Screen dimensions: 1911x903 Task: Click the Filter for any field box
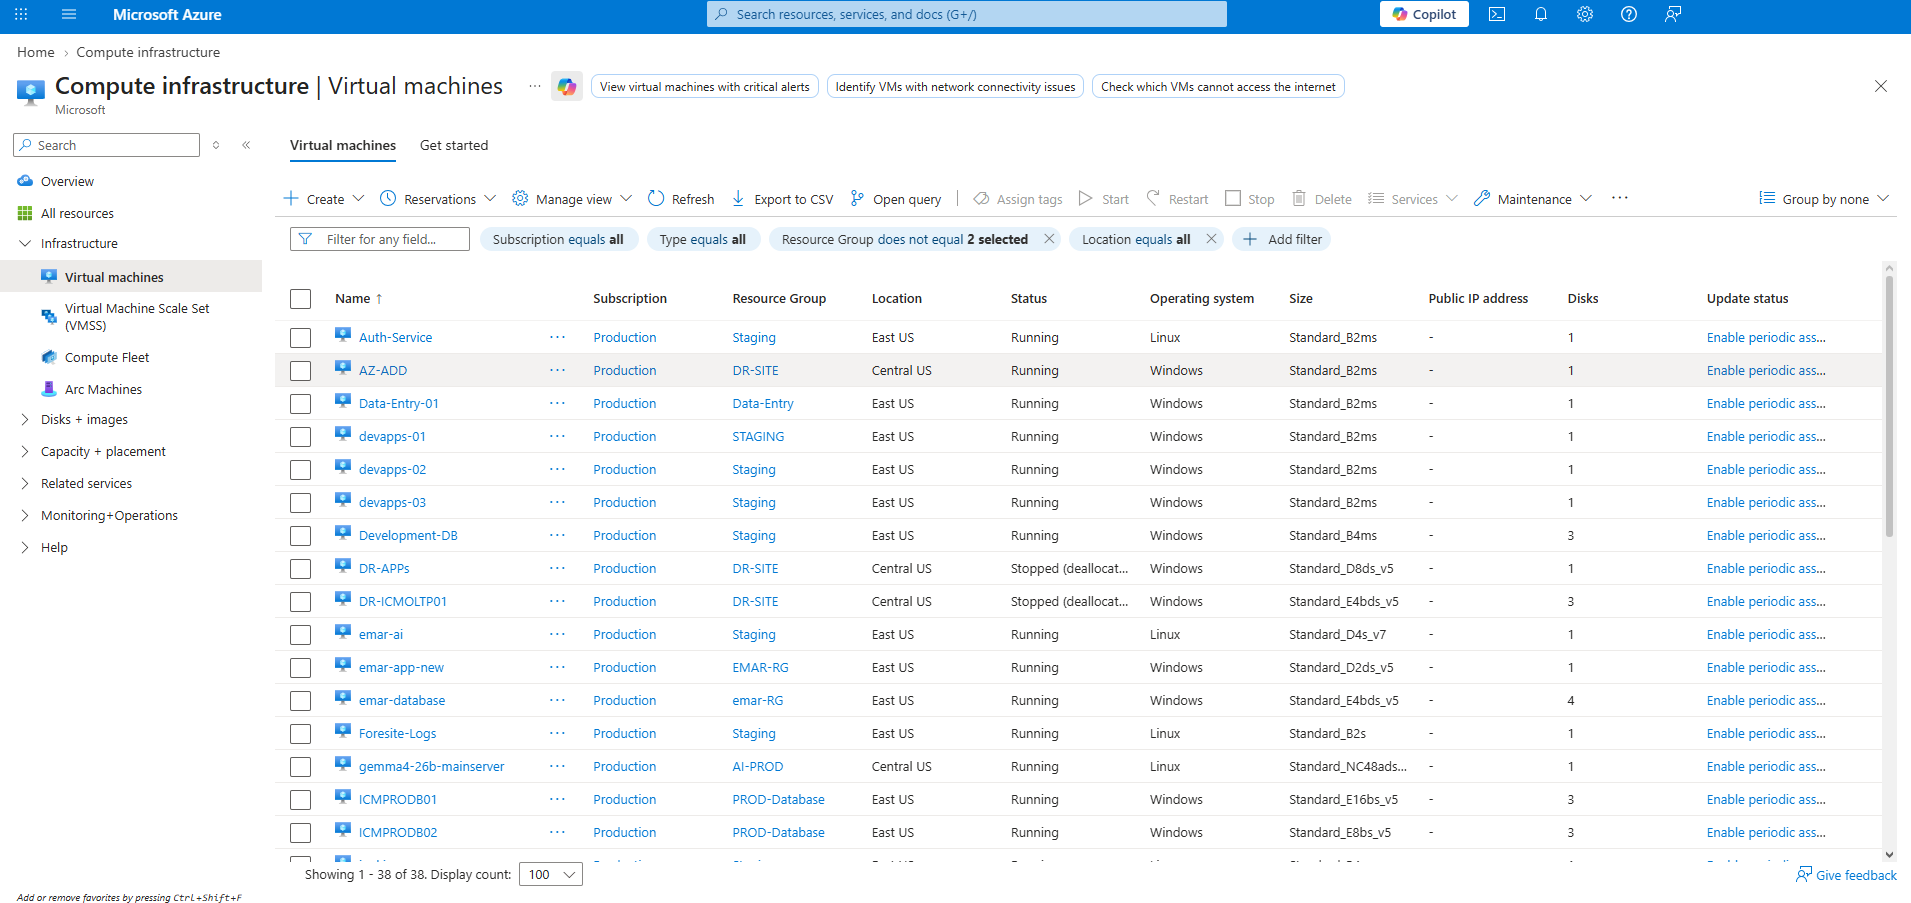380,239
